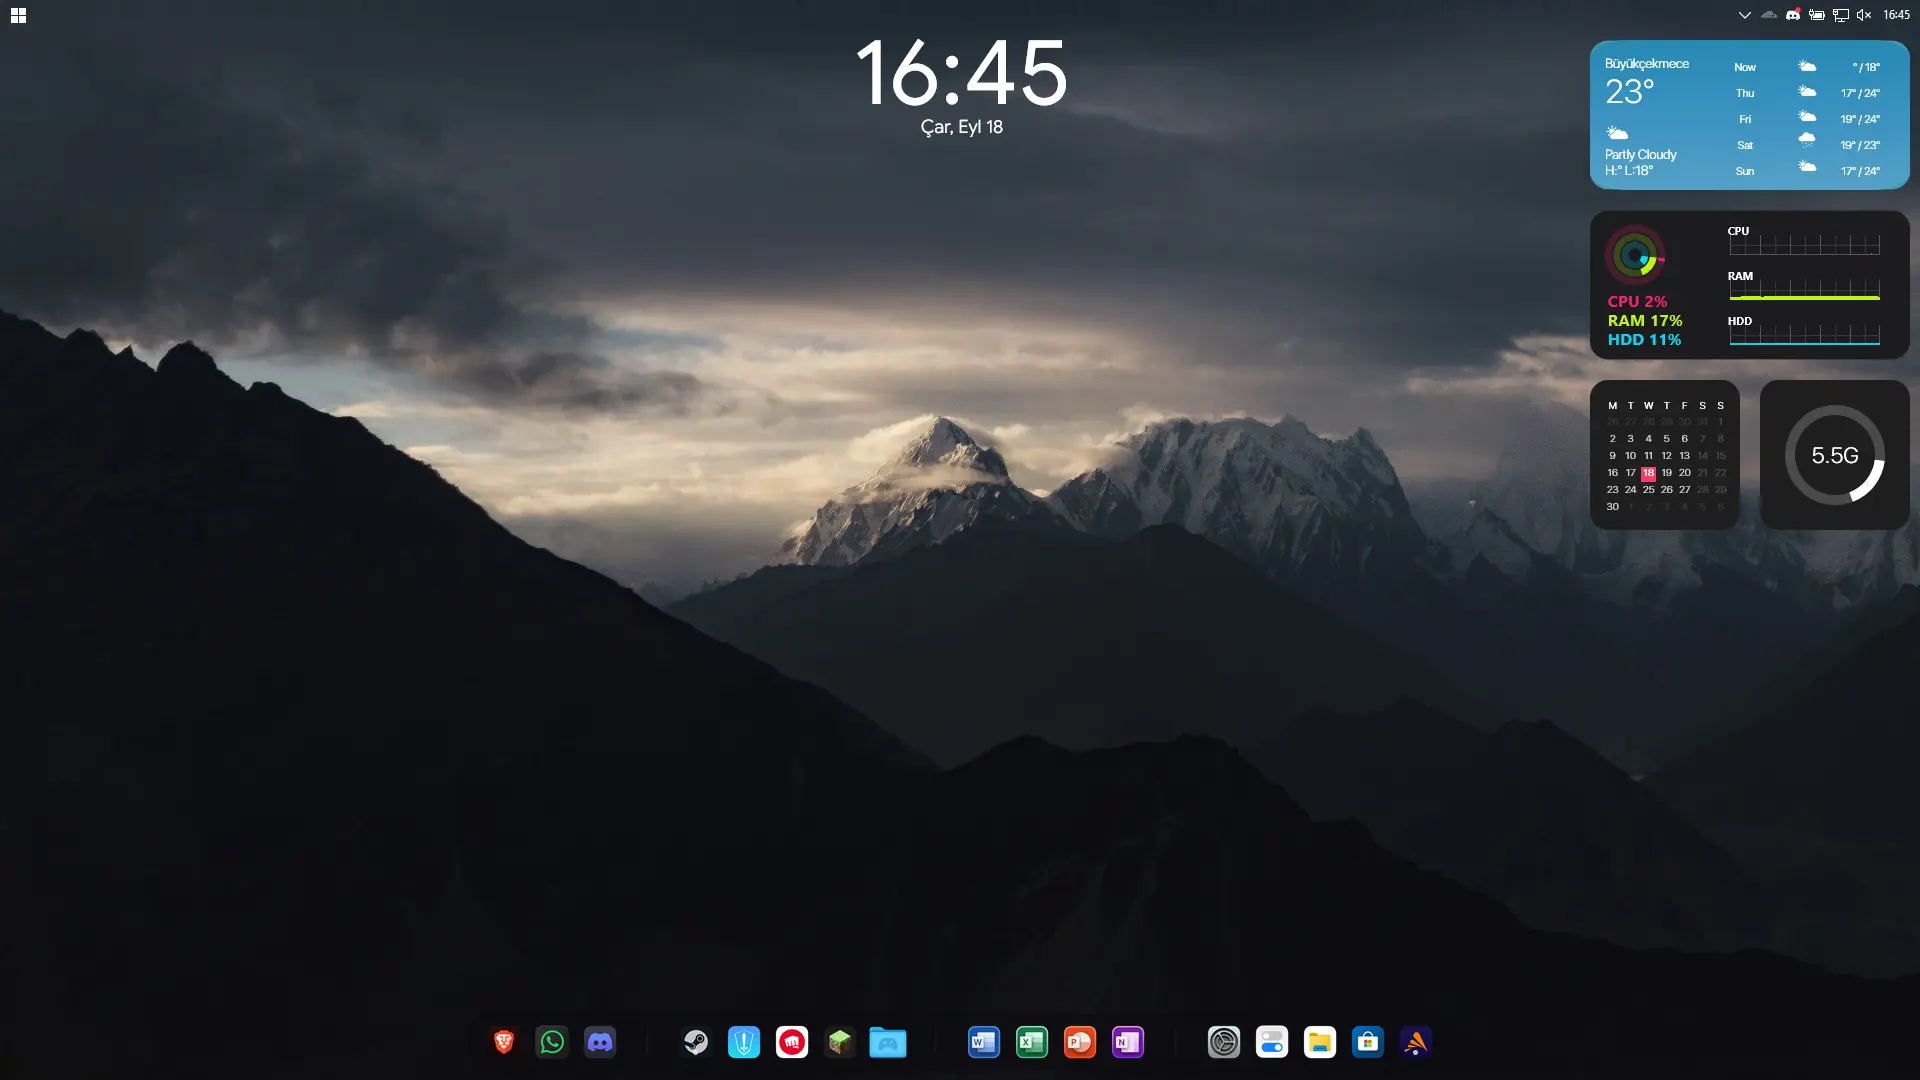Select day 9 in the calendar widget
Viewport: 1920px width, 1080px height.
(x=1612, y=456)
